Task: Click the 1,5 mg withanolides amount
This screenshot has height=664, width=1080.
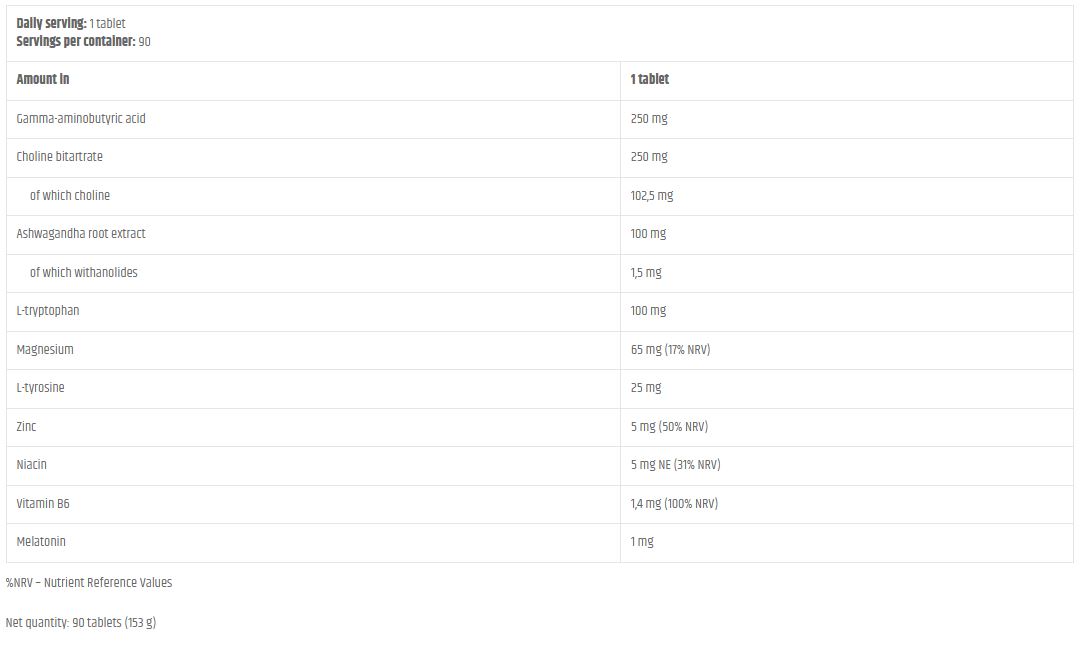Action: (646, 272)
